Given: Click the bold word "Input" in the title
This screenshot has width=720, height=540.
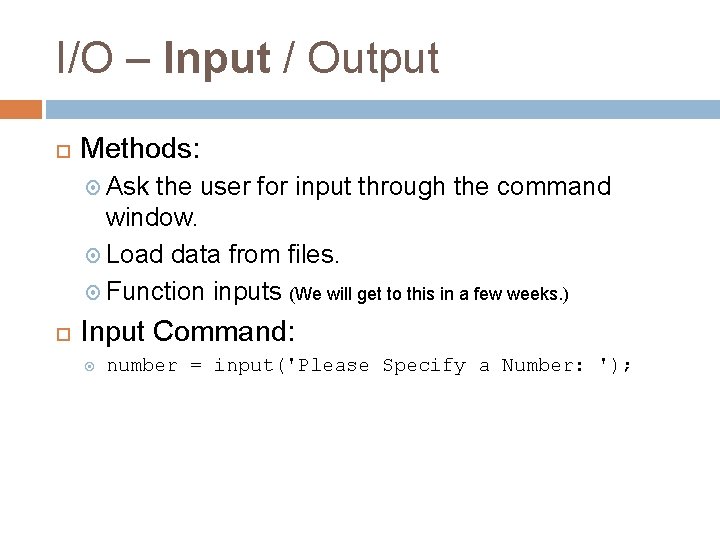Looking at the screenshot, I should pos(217,59).
